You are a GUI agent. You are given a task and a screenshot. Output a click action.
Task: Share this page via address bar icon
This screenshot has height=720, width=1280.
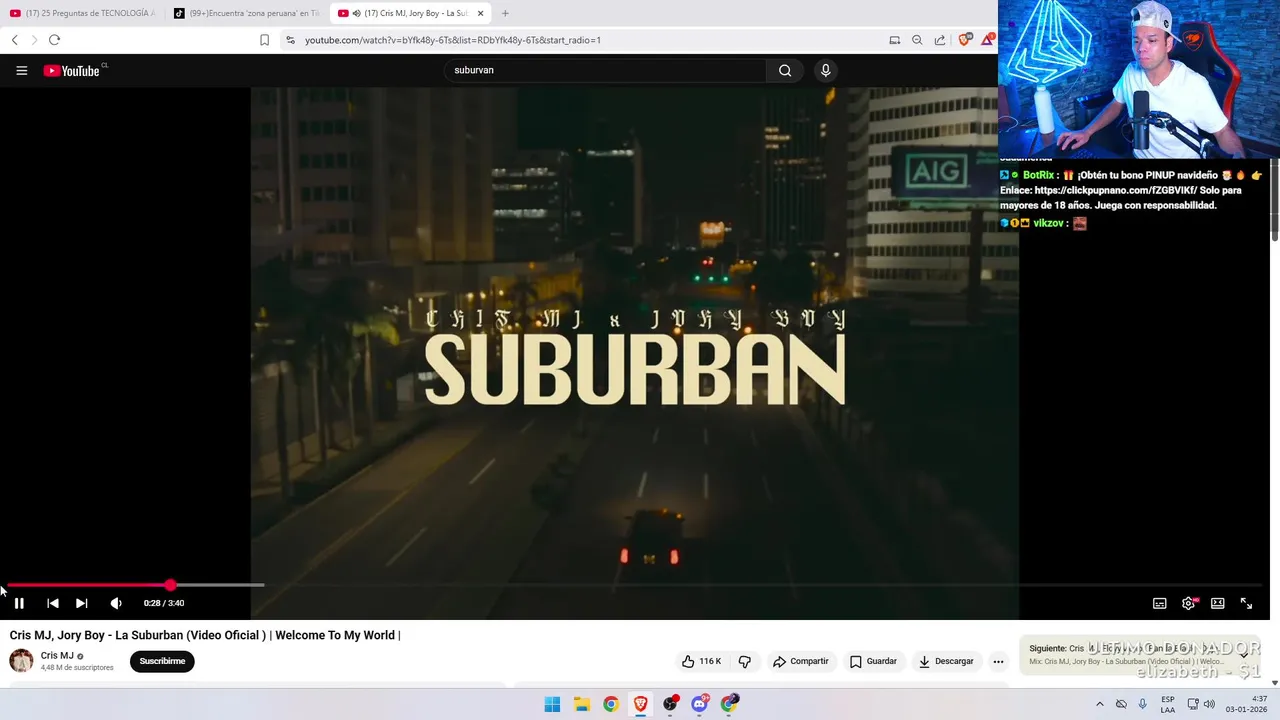coord(940,40)
